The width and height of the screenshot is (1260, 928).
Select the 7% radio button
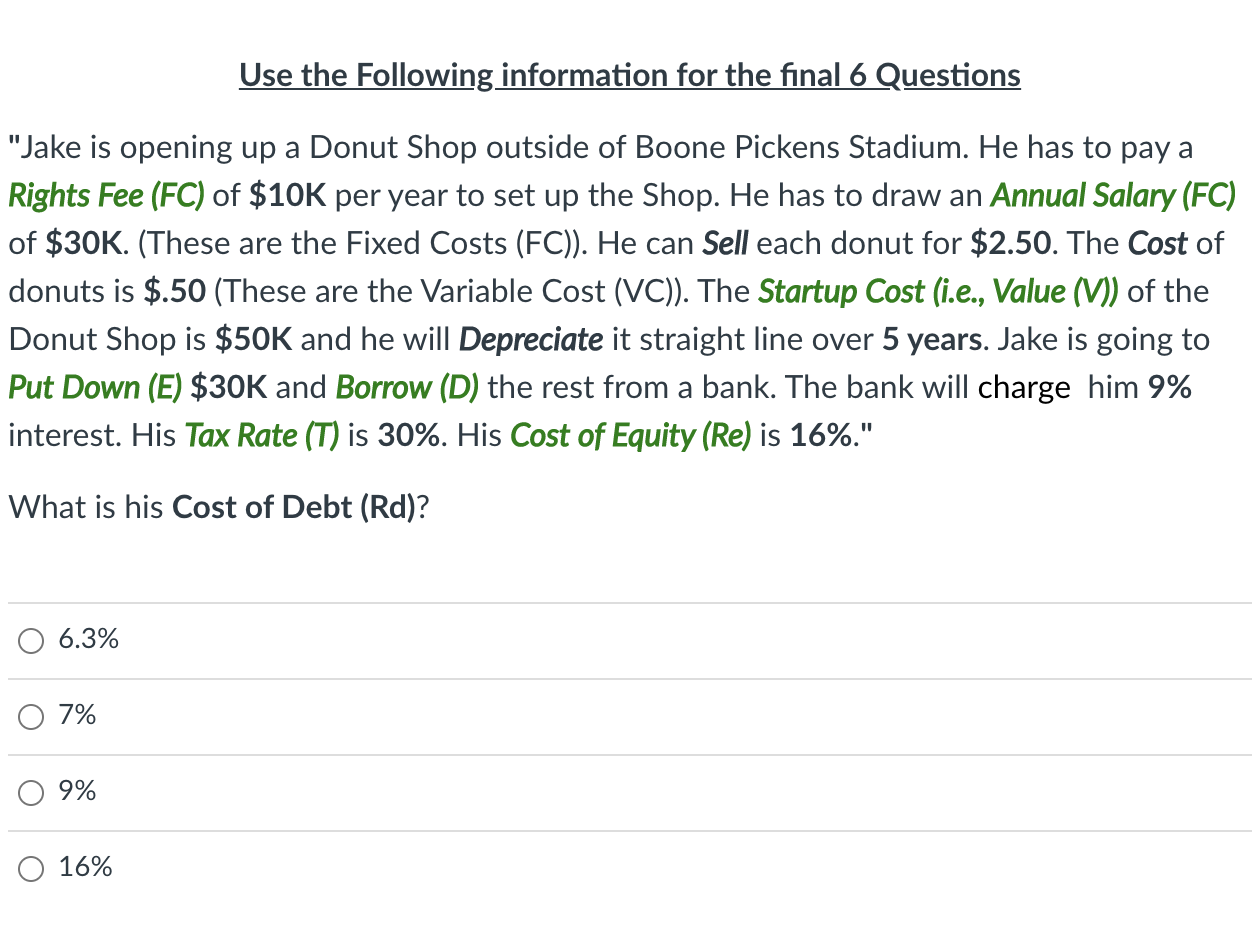pos(31,716)
